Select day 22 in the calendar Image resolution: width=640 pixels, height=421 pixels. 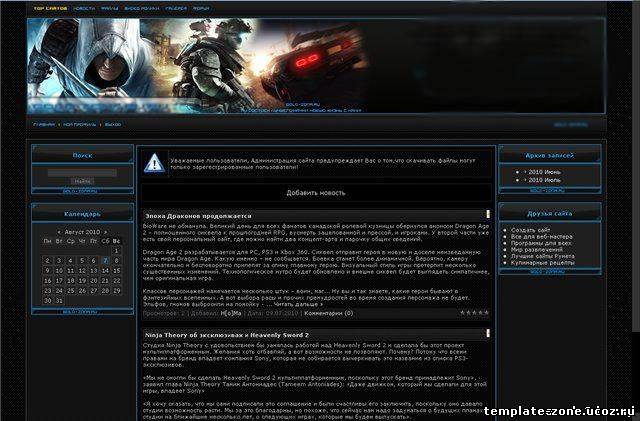tap(116, 281)
